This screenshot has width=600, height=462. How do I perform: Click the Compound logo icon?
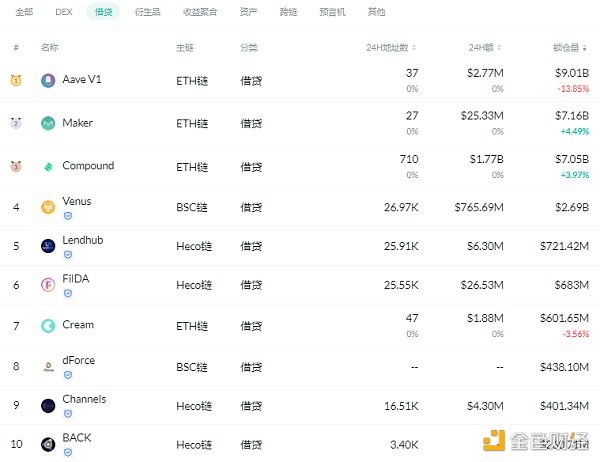(48, 167)
